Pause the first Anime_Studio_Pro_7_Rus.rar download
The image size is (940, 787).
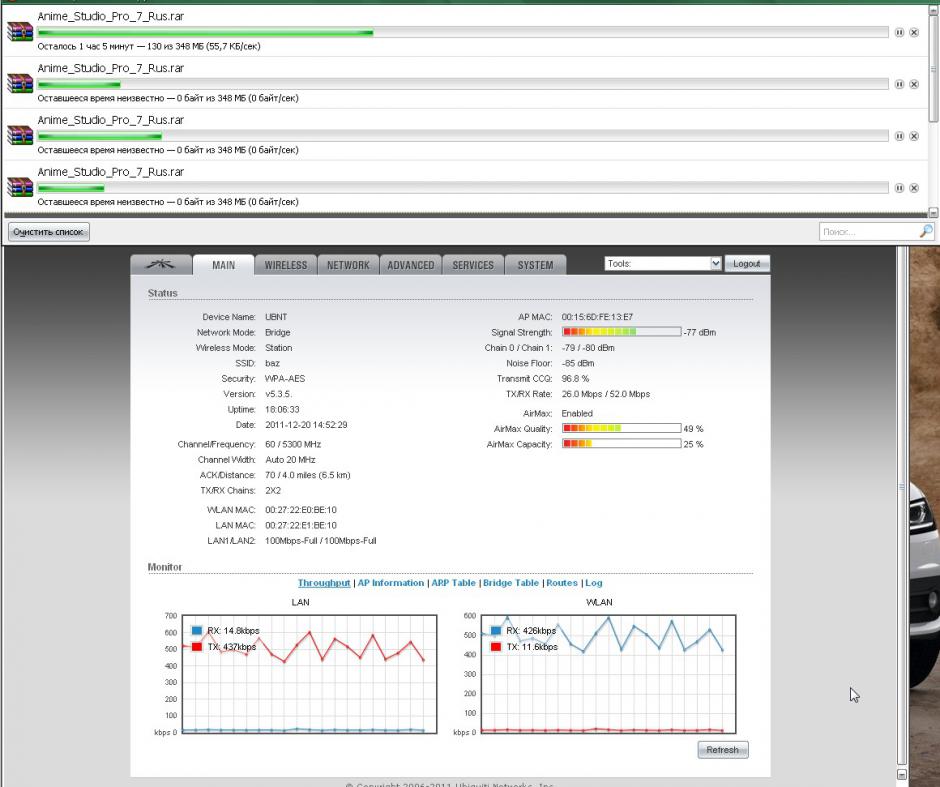coord(899,32)
